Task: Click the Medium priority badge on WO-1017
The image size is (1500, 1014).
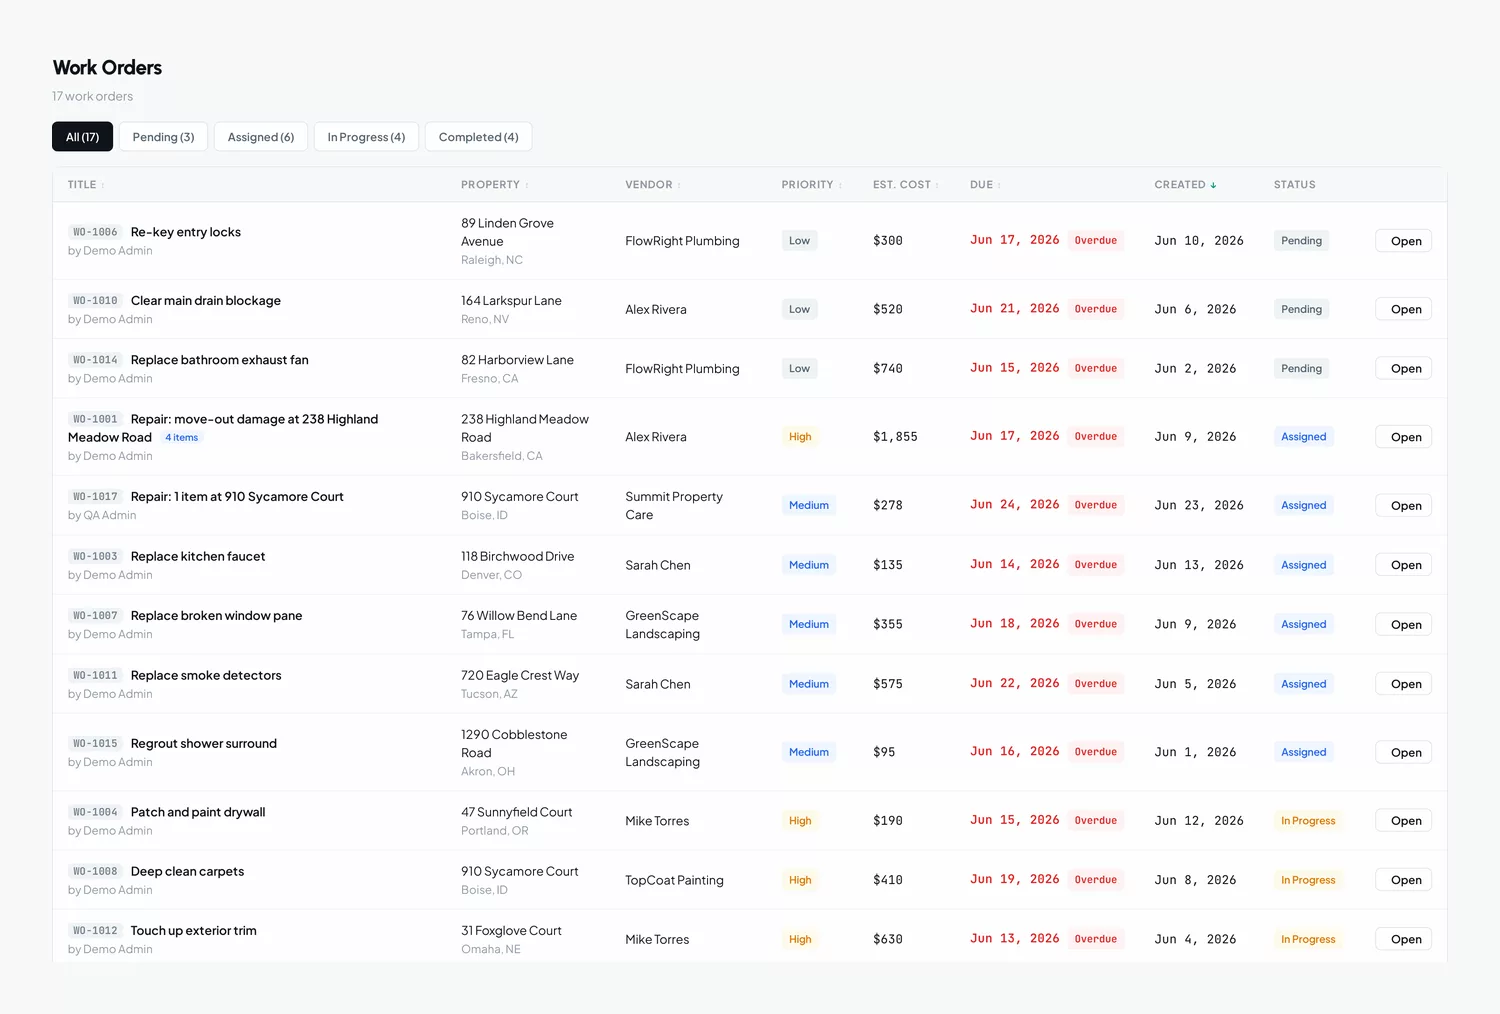Action: (x=808, y=506)
